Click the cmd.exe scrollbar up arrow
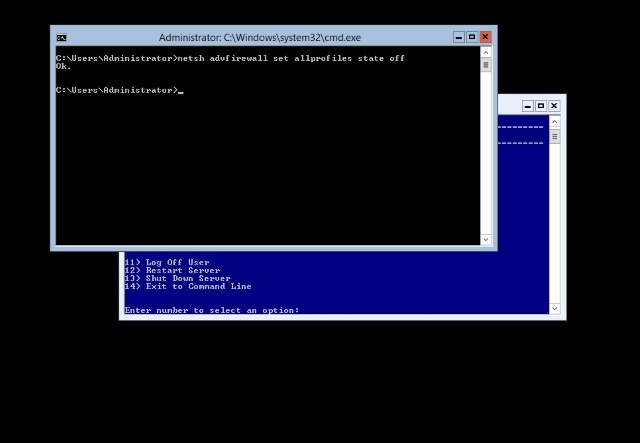This screenshot has height=443, width=640. point(486,52)
